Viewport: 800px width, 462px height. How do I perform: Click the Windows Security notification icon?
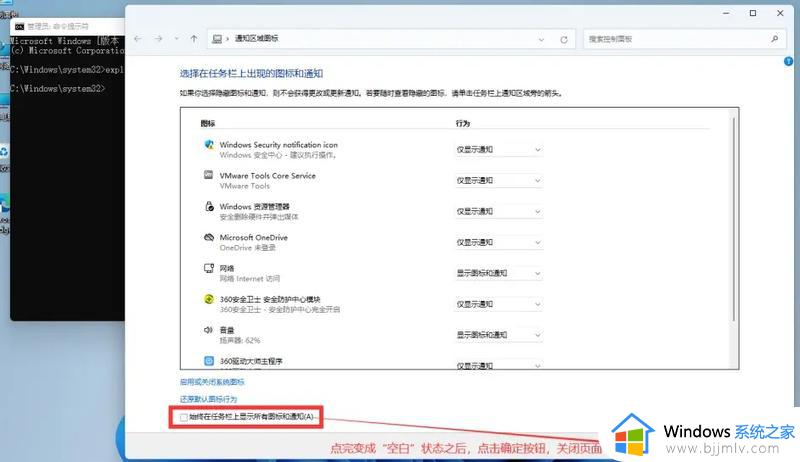coord(209,145)
